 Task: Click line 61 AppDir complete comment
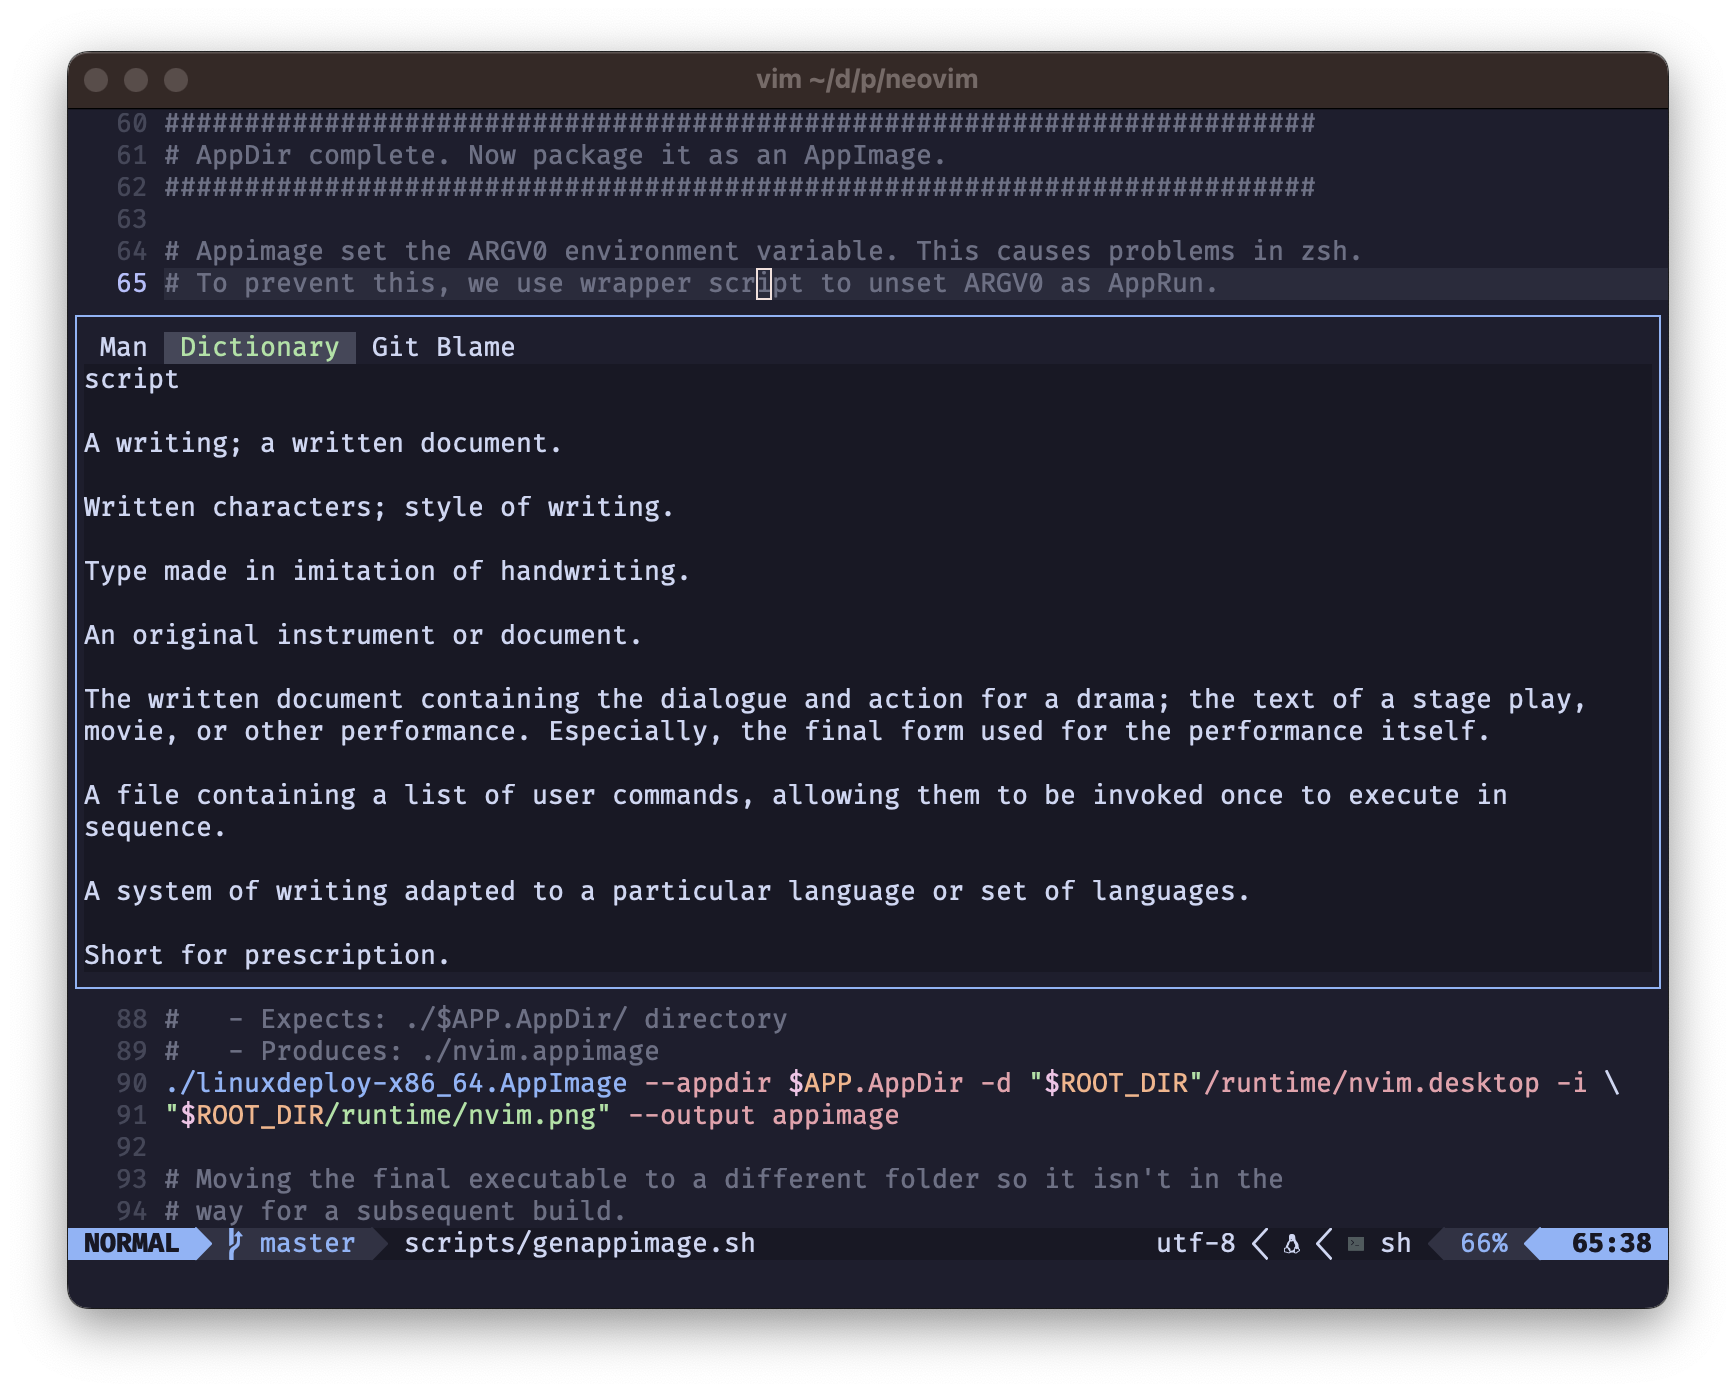coord(555,155)
